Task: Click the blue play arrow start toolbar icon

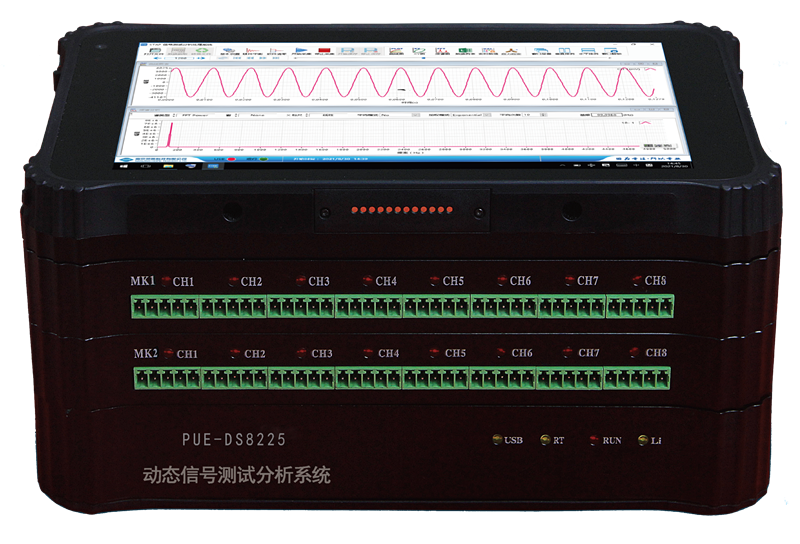Action: click(x=301, y=50)
